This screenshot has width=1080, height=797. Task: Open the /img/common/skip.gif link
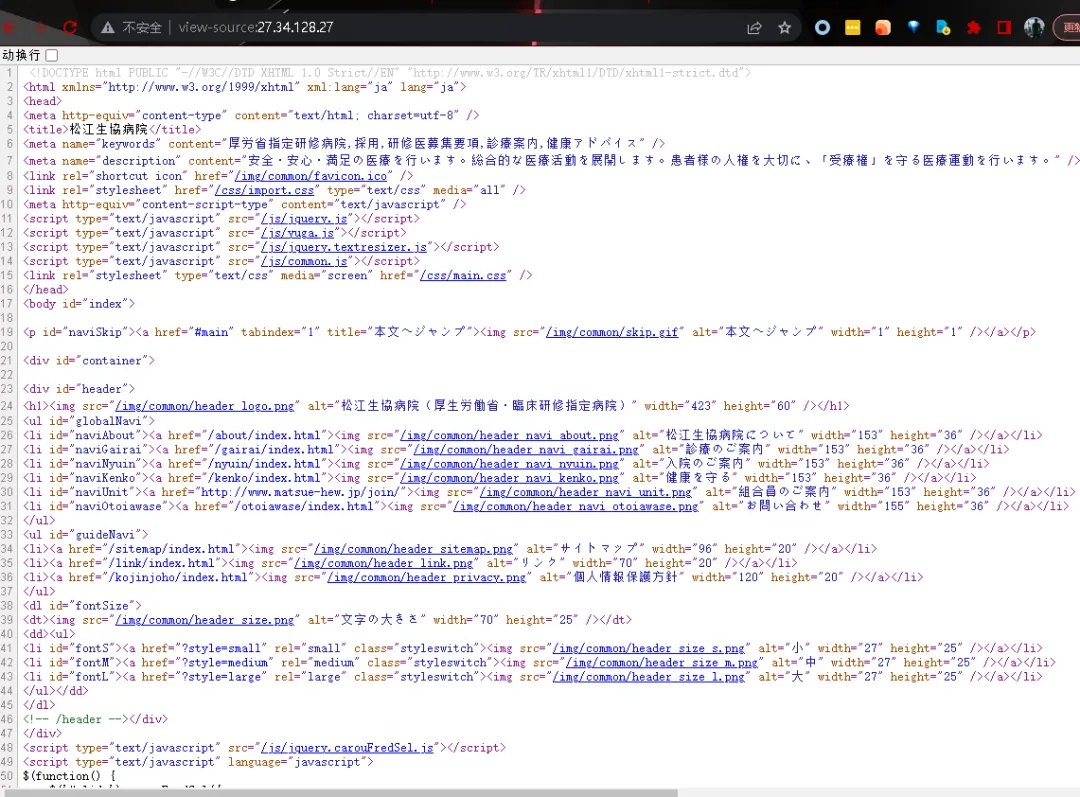(612, 332)
